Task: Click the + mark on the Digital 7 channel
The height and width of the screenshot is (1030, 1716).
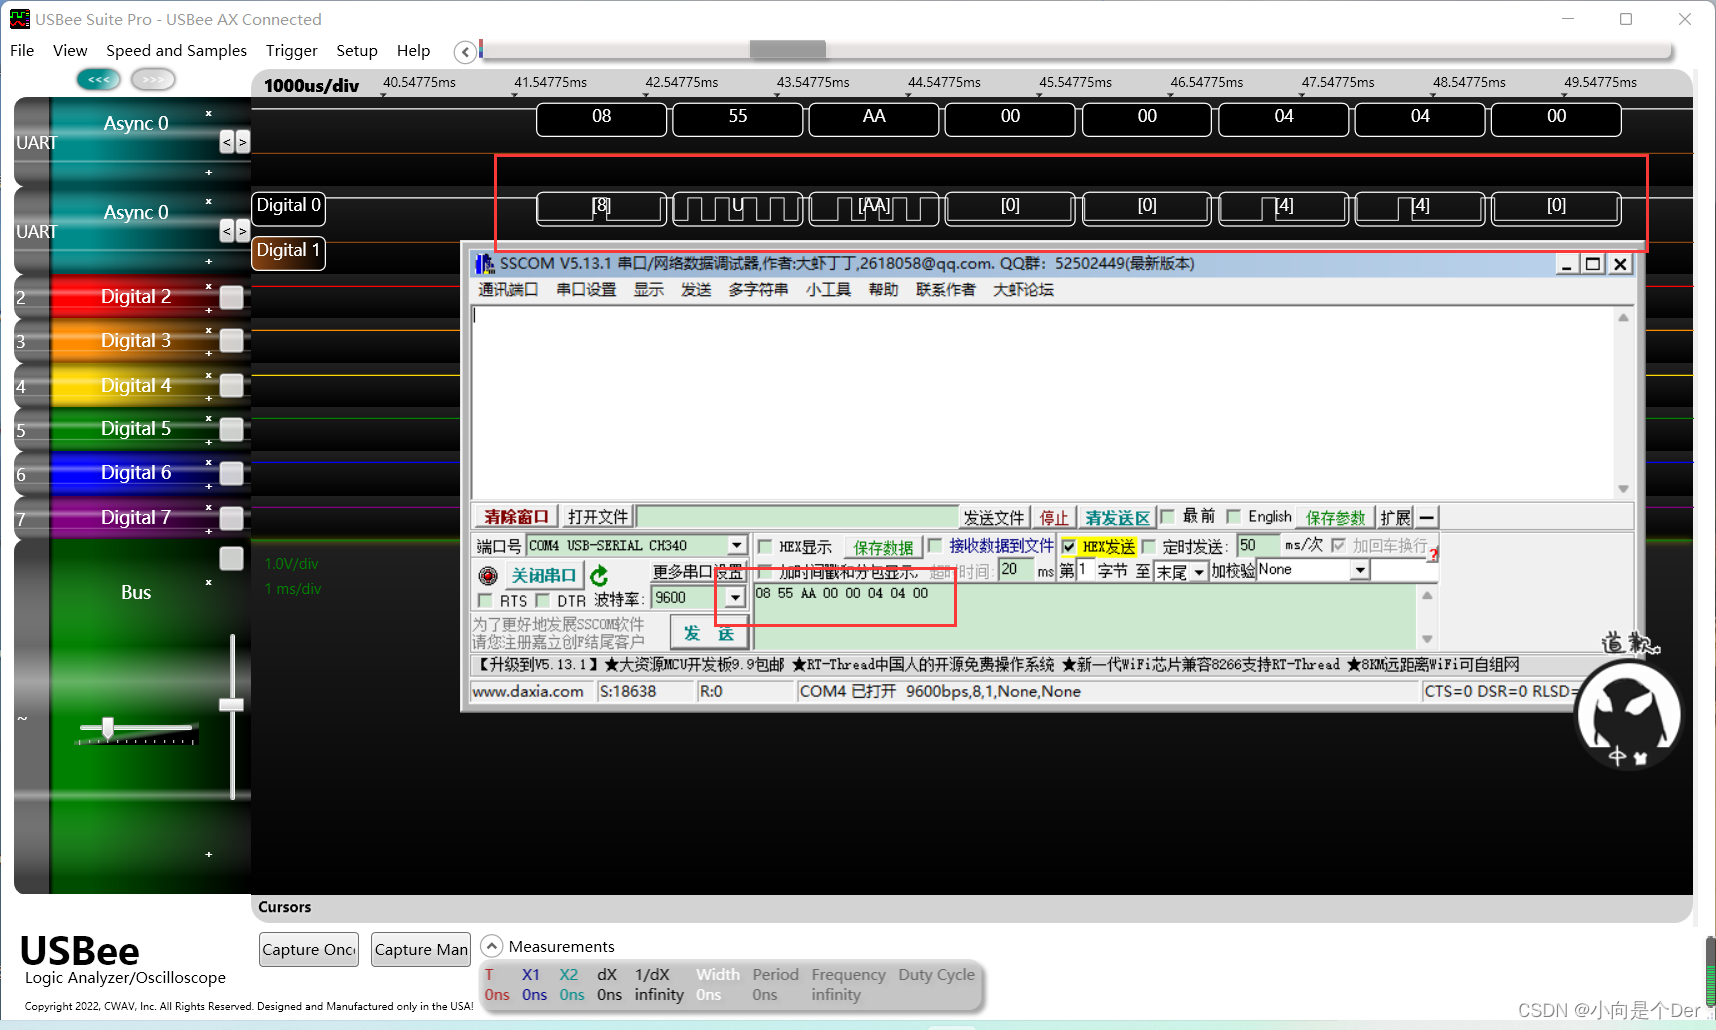Action: click(209, 530)
